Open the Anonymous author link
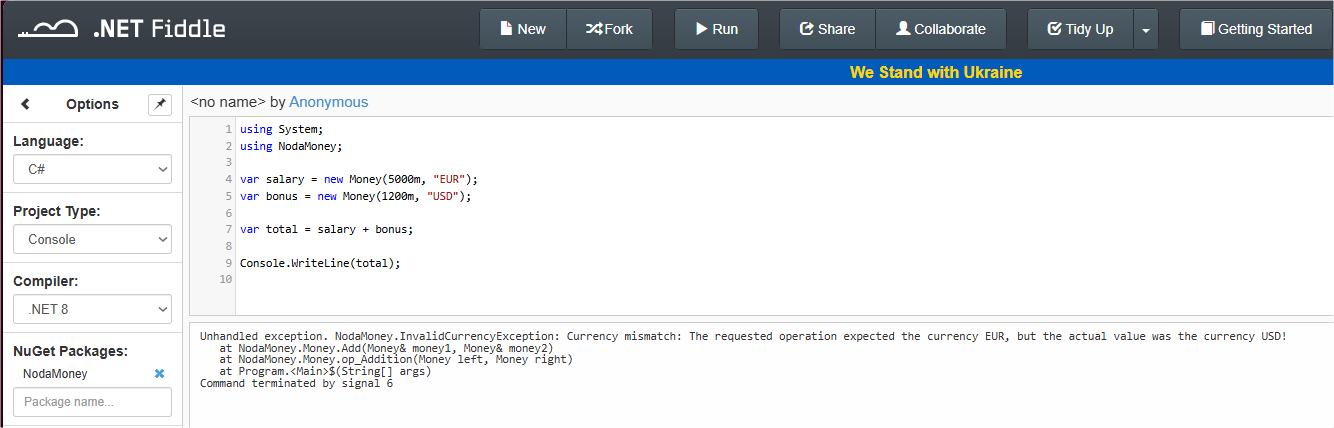Viewport: 1334px width, 428px height. [x=329, y=102]
